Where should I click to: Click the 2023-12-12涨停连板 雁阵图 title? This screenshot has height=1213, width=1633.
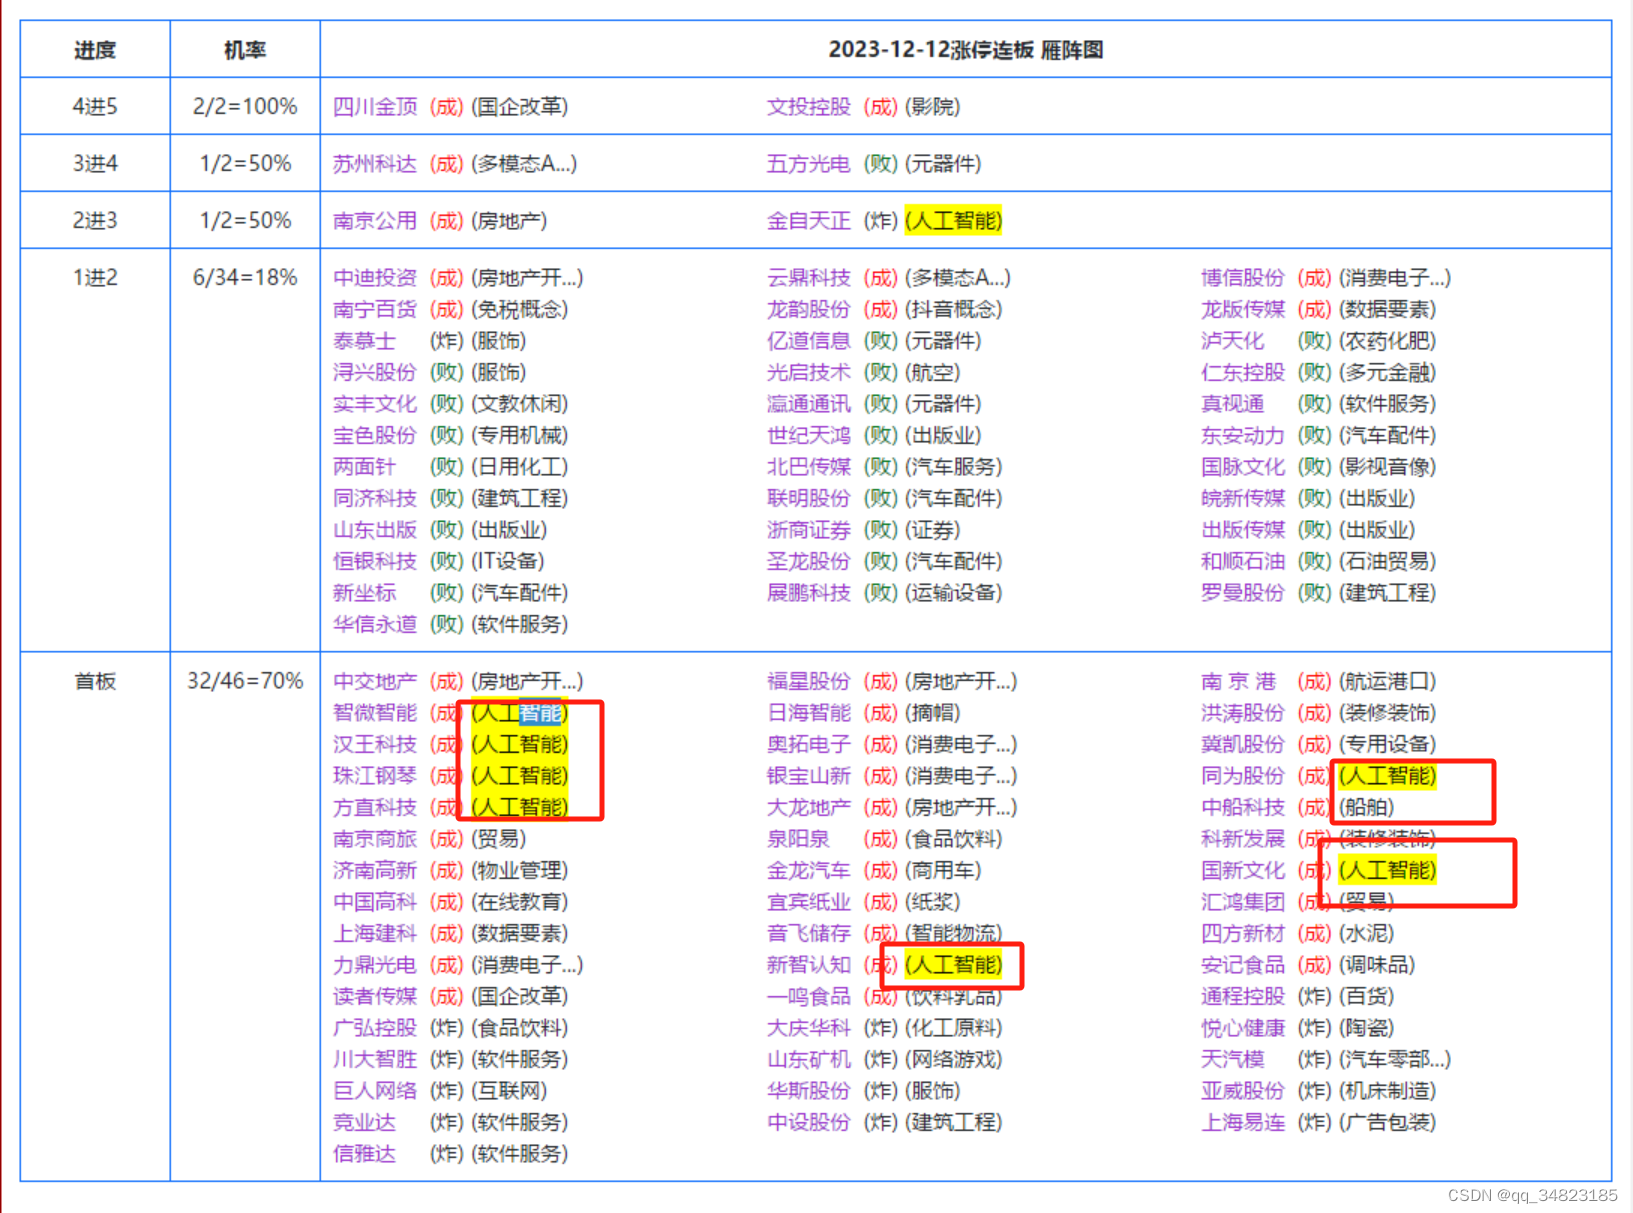(966, 50)
